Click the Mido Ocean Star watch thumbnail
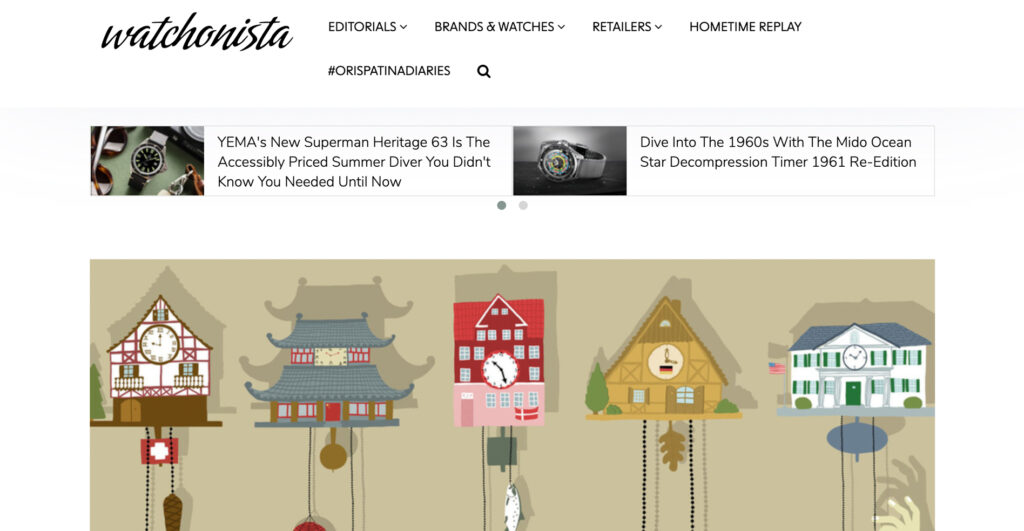 tap(569, 161)
